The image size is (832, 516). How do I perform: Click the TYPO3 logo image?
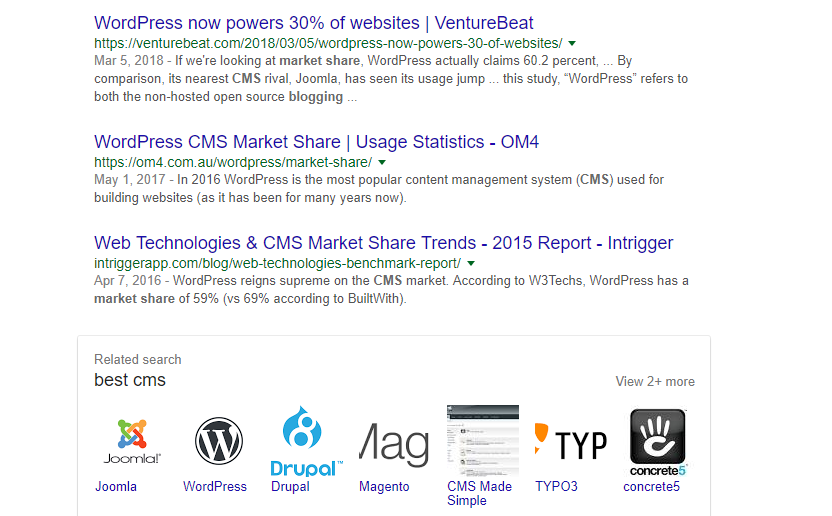click(570, 441)
